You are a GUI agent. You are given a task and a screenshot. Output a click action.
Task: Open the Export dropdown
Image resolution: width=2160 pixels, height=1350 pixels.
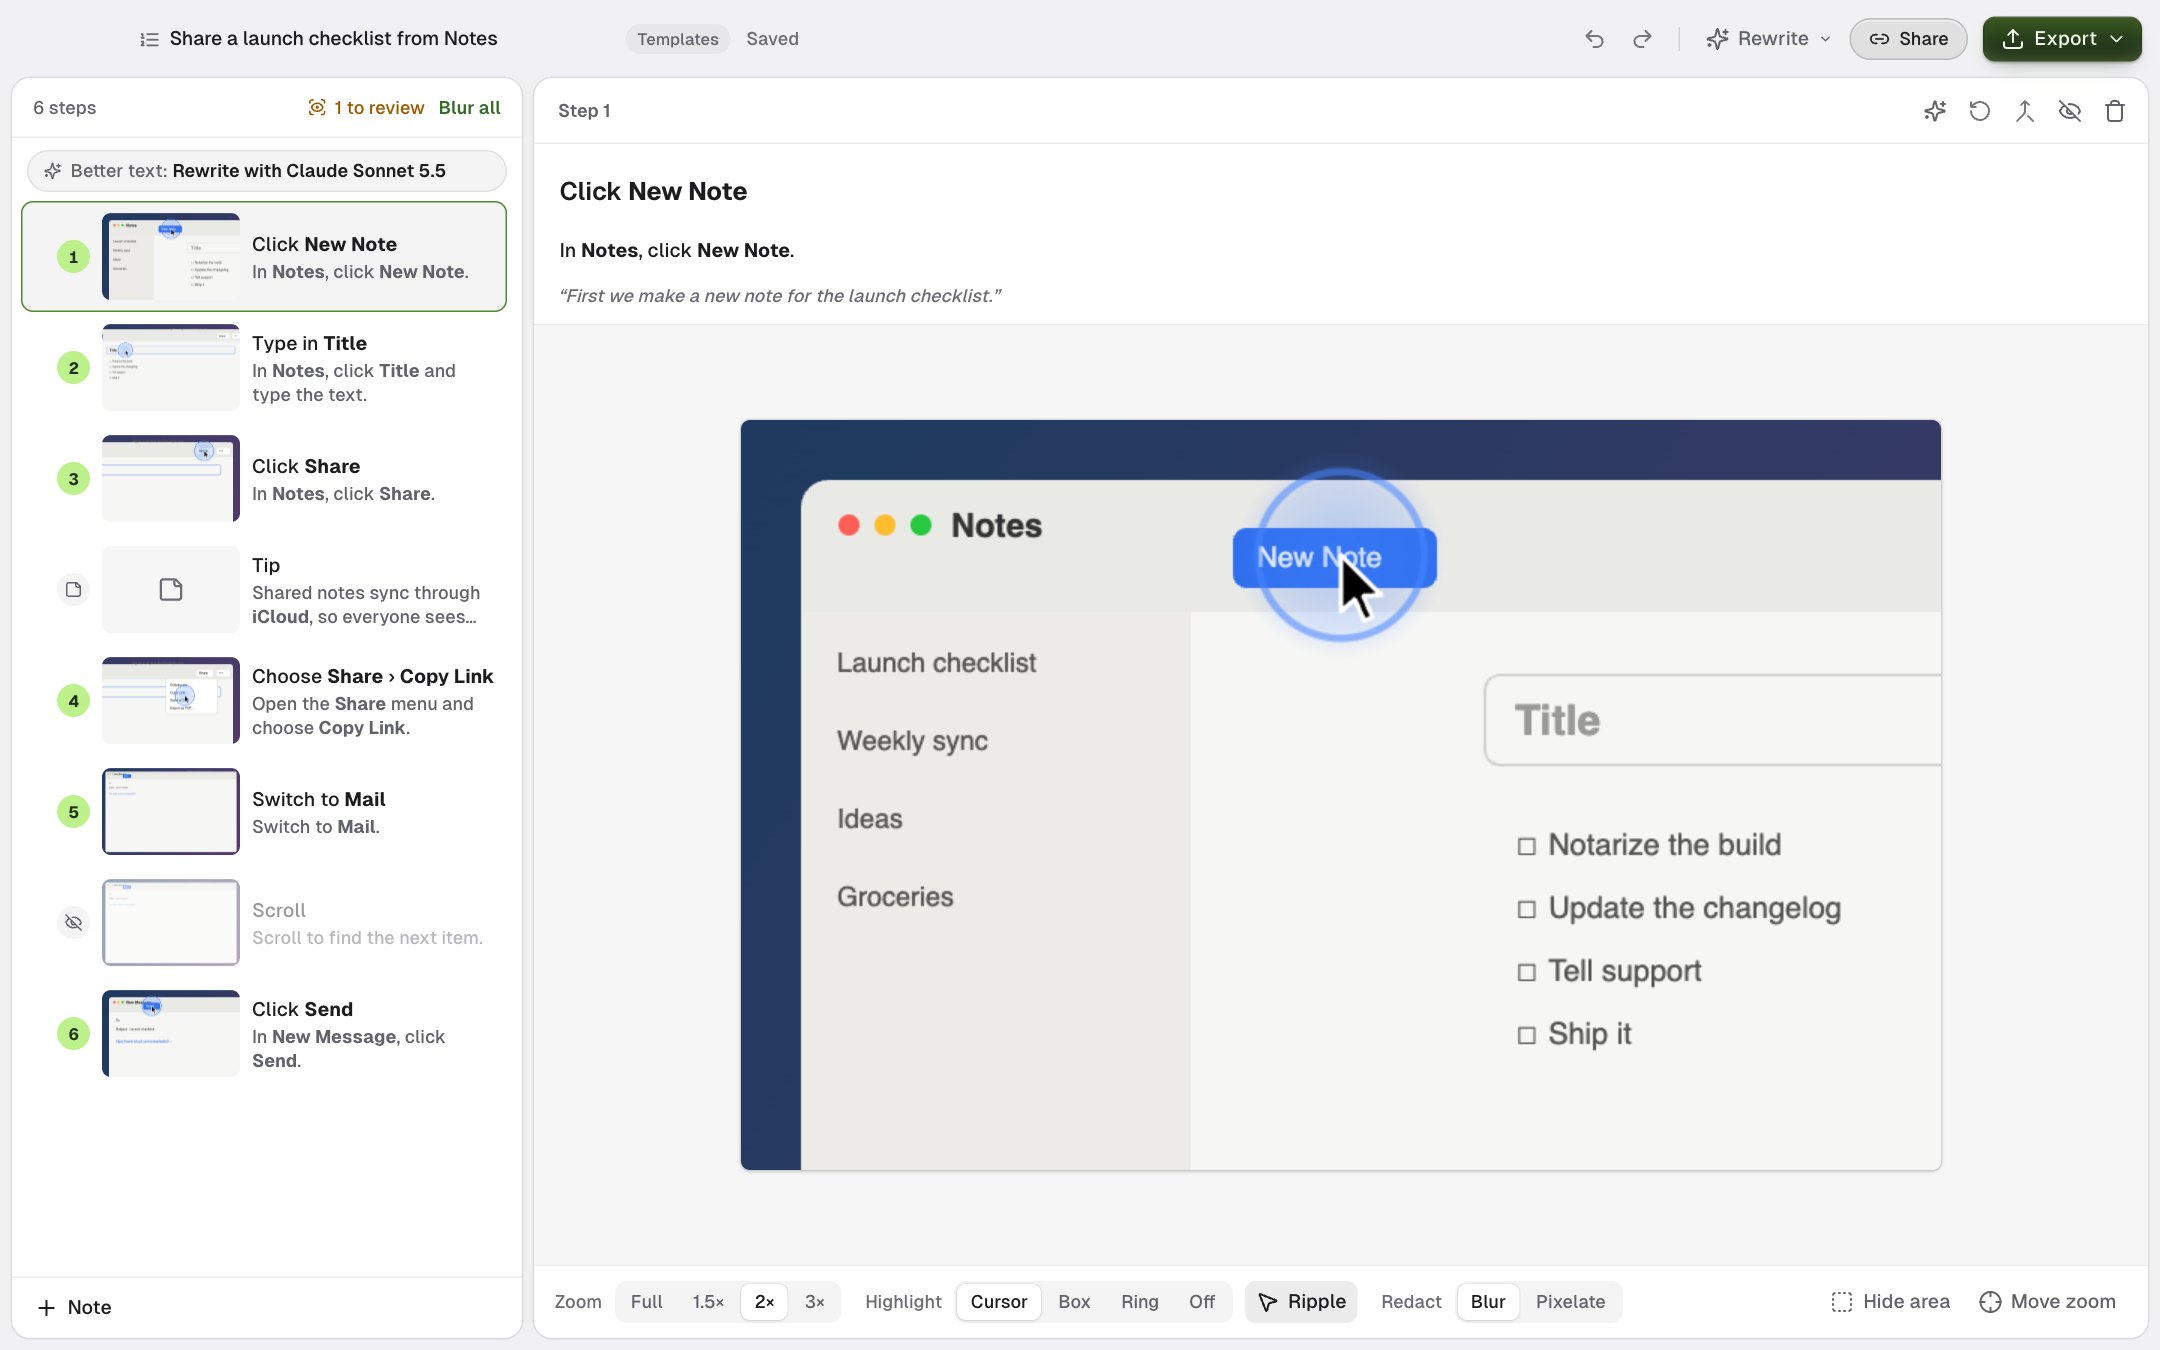coord(2062,39)
